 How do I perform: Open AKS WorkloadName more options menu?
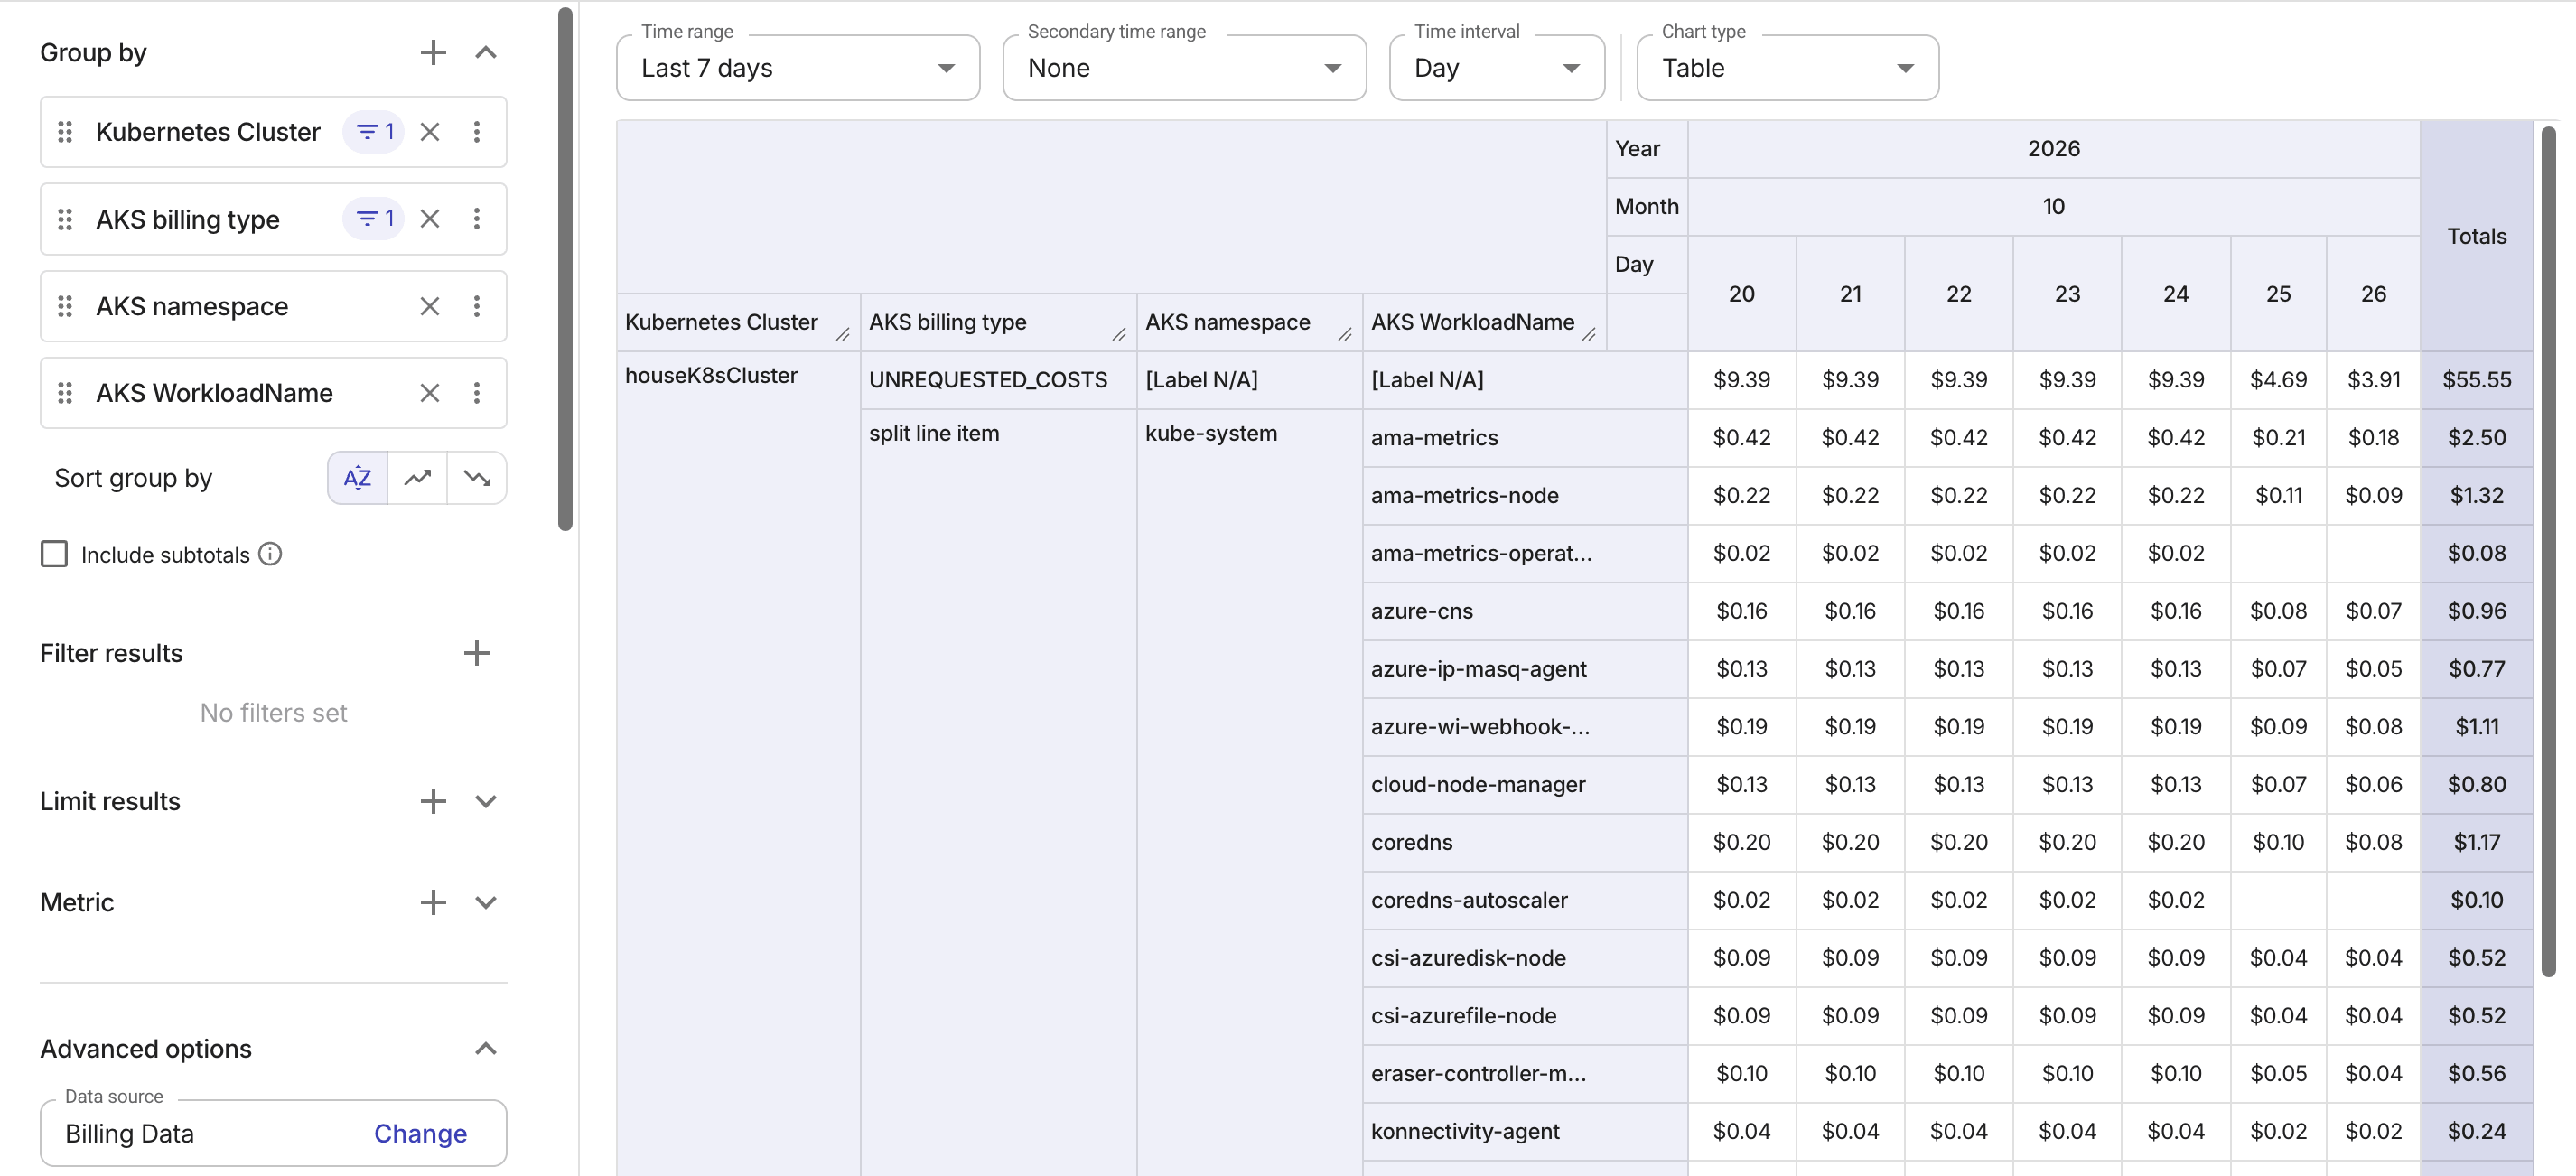[477, 393]
